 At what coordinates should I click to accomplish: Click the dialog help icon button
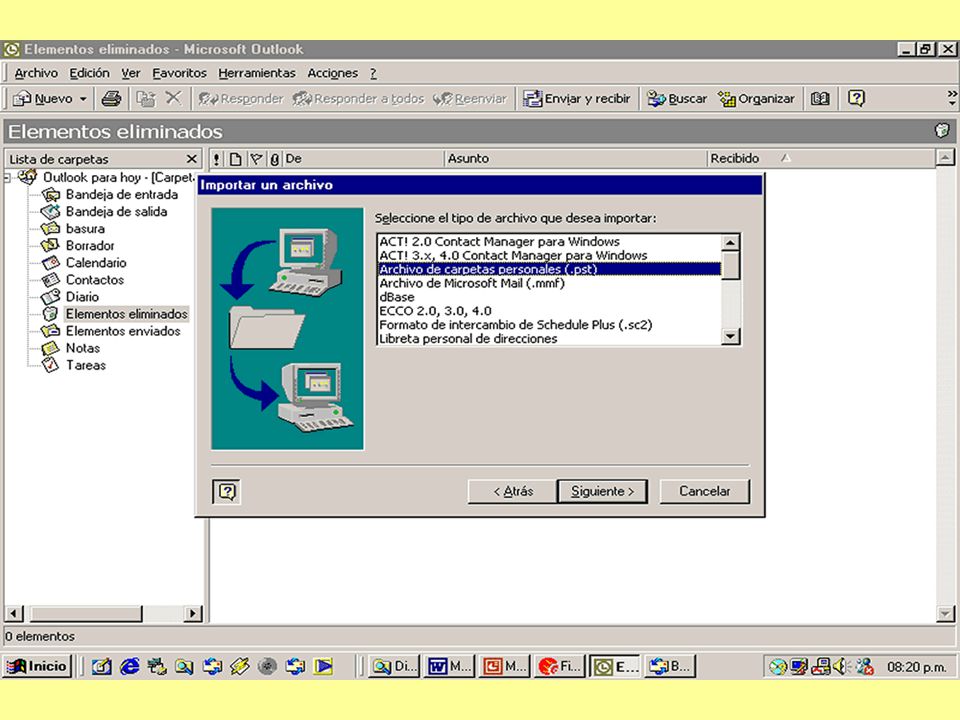click(x=227, y=492)
